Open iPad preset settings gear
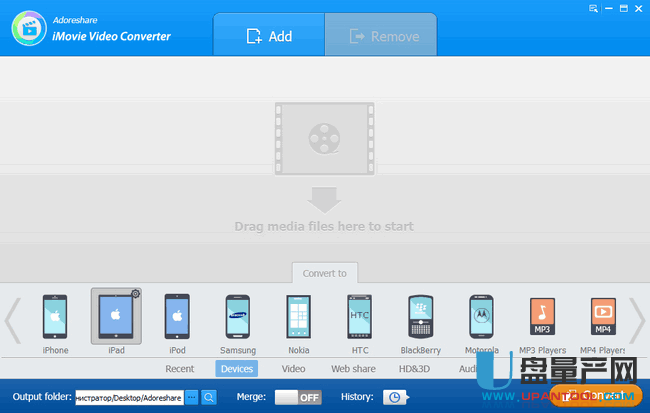This screenshot has height=413, width=650. (135, 294)
